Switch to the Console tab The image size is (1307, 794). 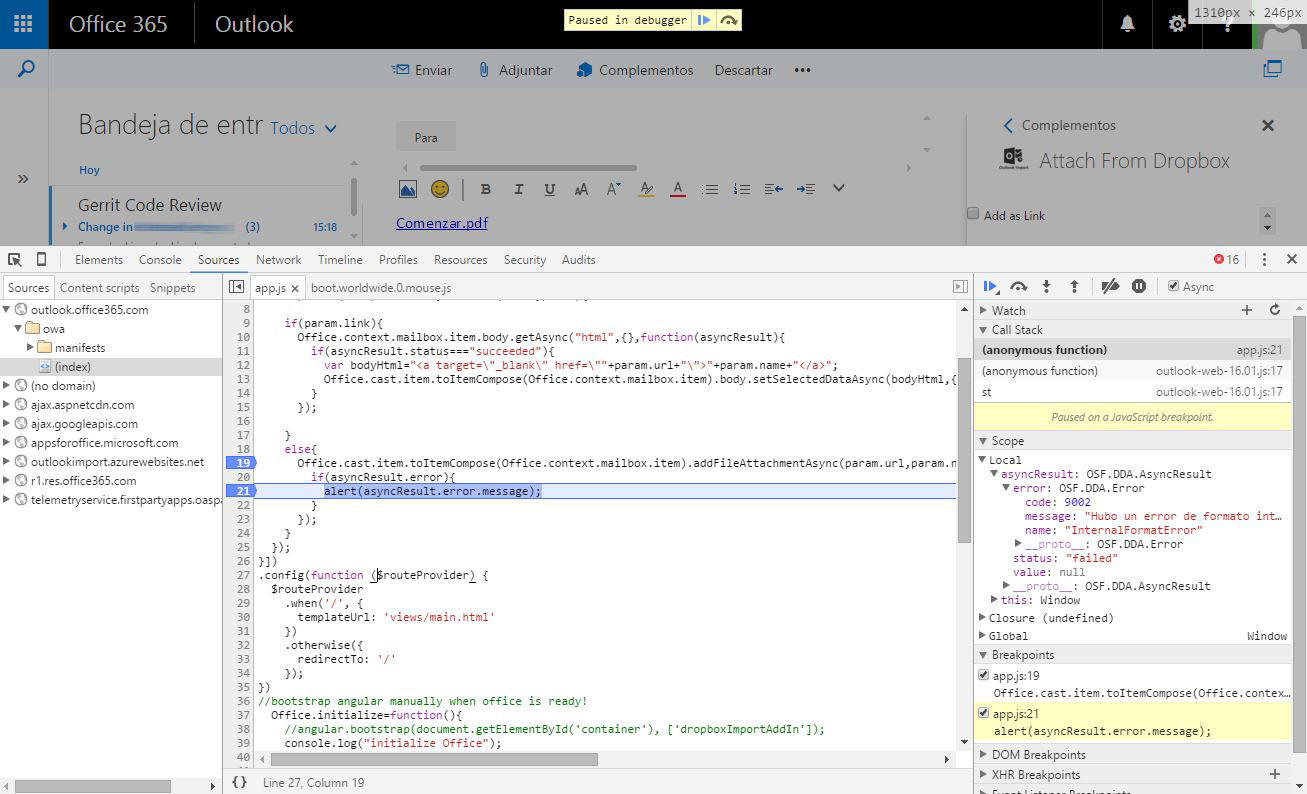(x=160, y=260)
